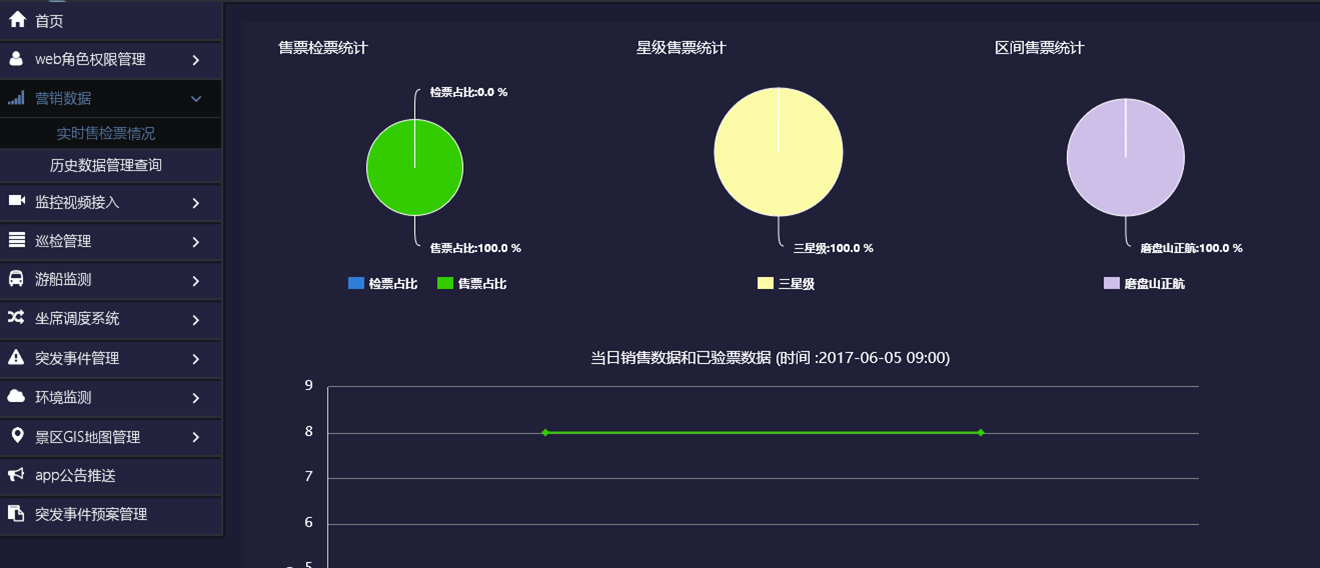Click the shuffle icon beside 坐席调度系统
Image resolution: width=1320 pixels, height=568 pixels.
pos(16,318)
